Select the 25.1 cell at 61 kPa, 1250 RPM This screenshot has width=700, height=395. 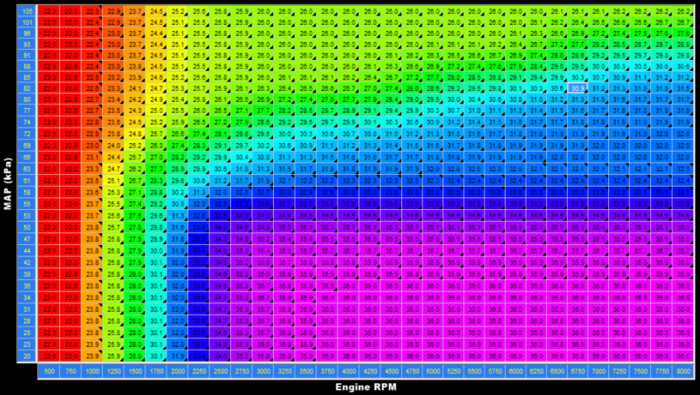113,181
